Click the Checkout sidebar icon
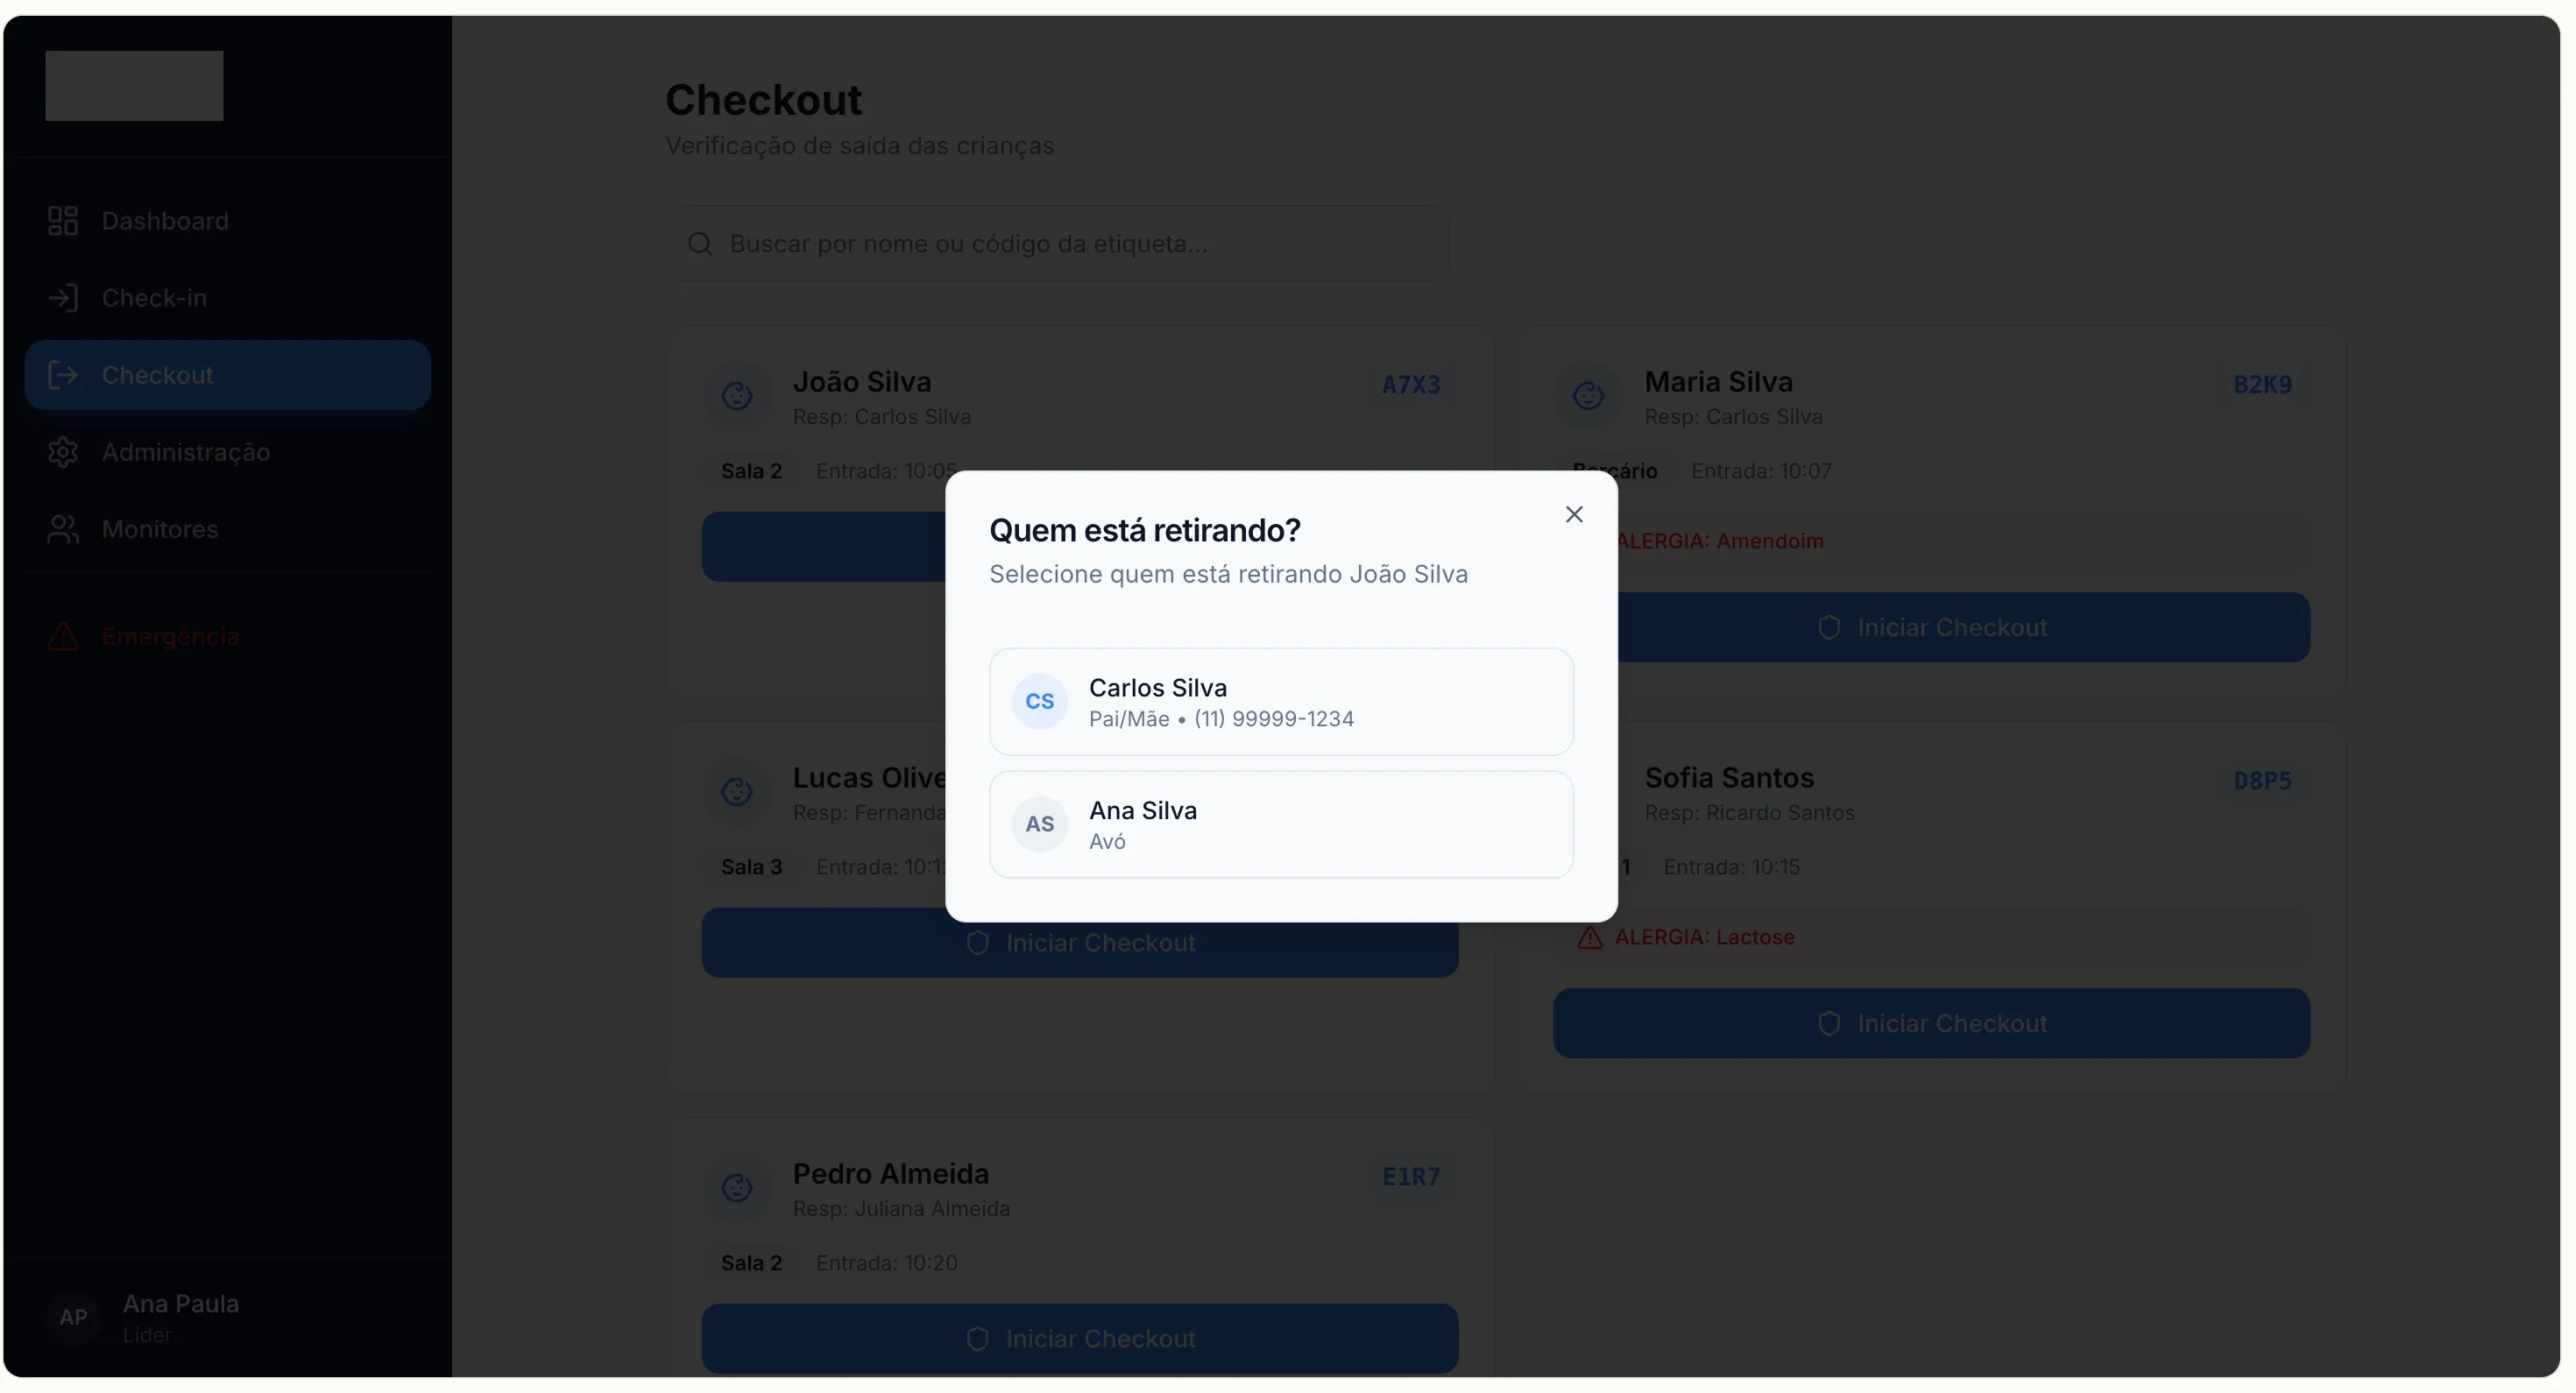This screenshot has height=1393, width=2576. click(x=63, y=375)
